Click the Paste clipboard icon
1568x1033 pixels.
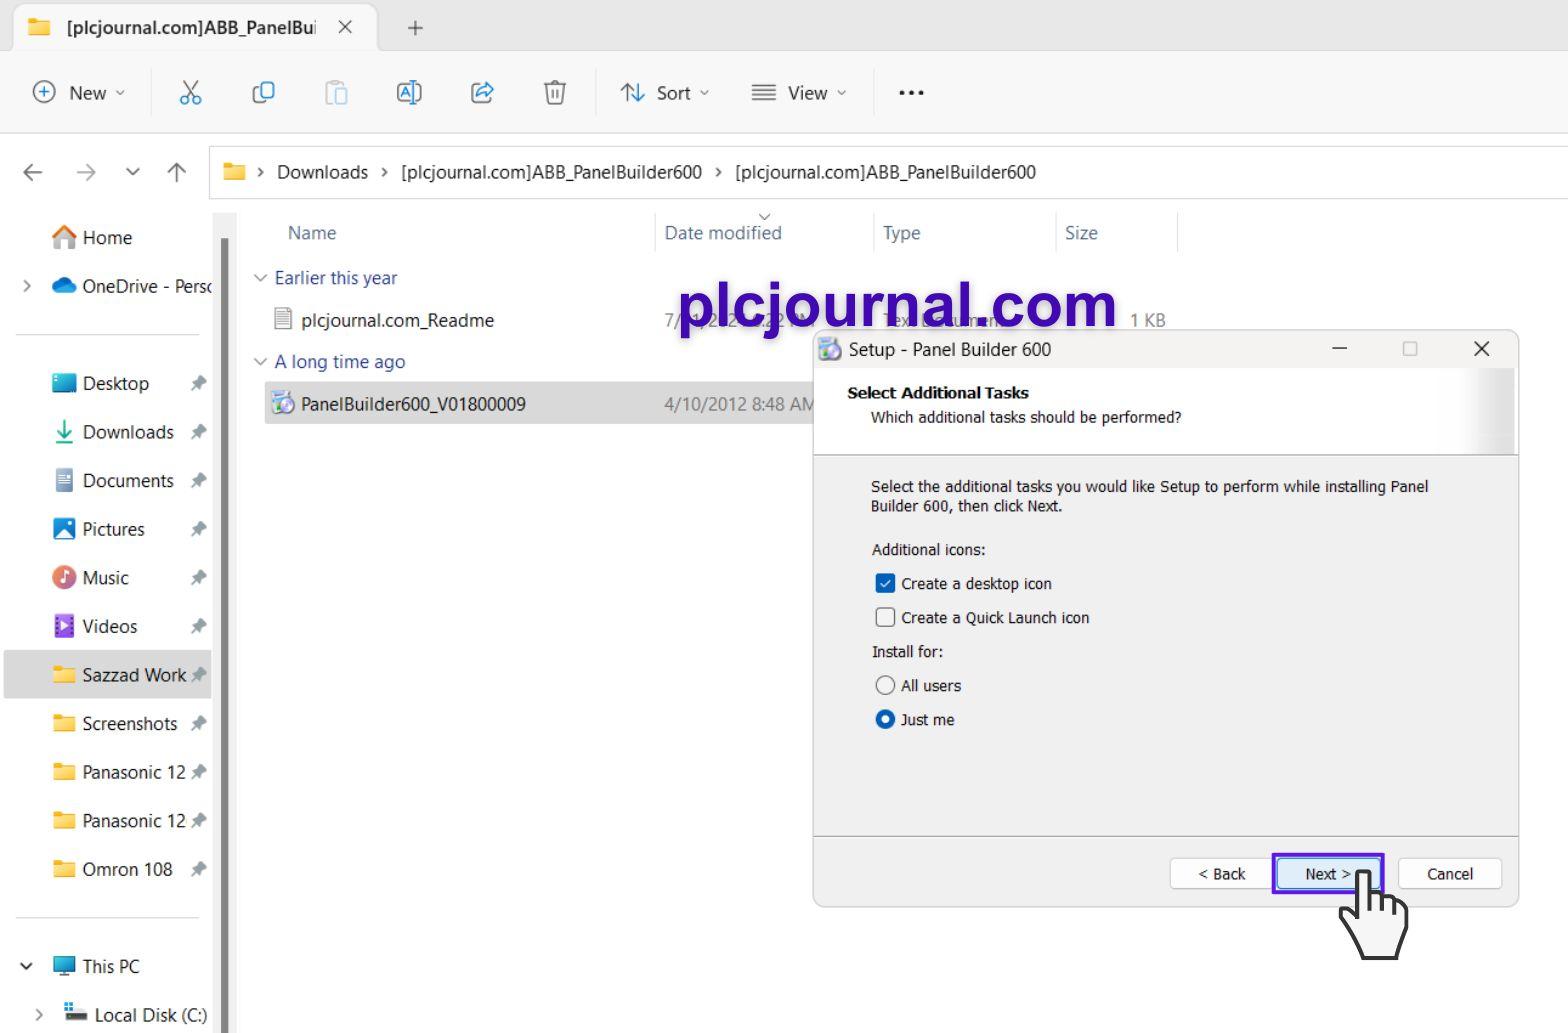pos(336,93)
